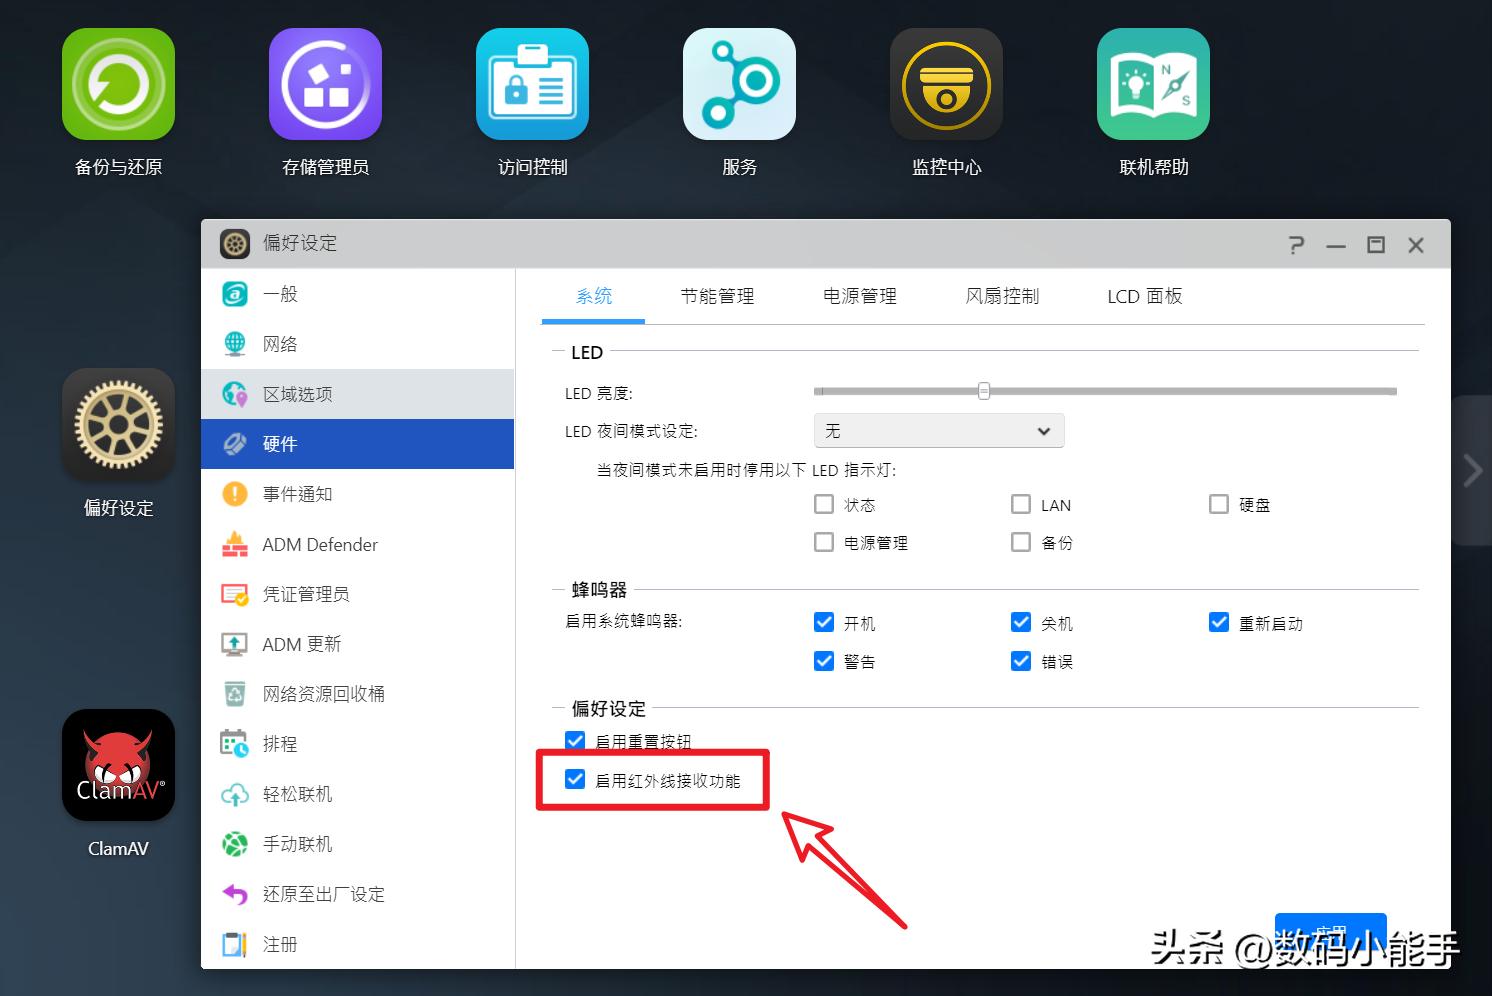Enable the LAN LED indicator checkbox
The height and width of the screenshot is (996, 1492).
(x=1021, y=504)
